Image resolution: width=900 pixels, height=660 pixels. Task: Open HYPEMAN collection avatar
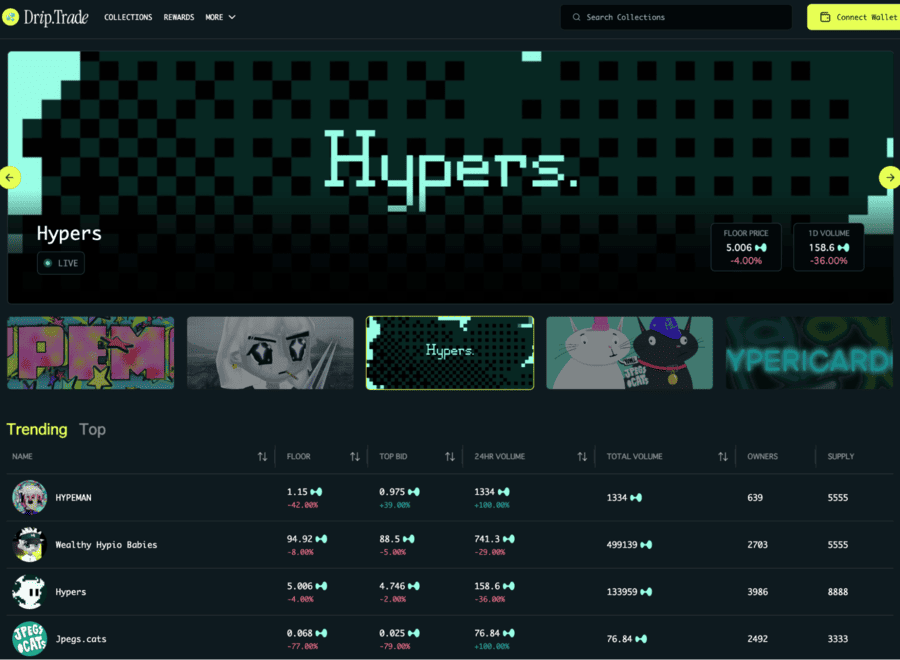point(29,497)
